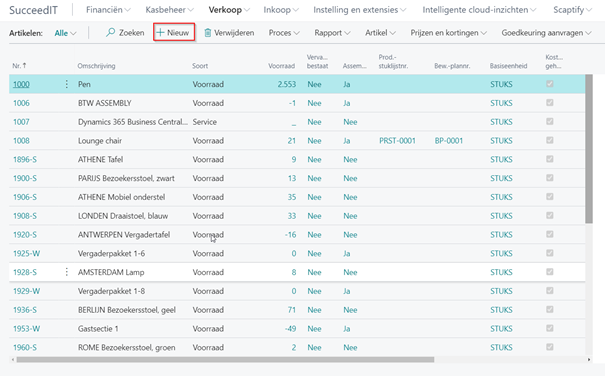Toggle the checkbox in the ROME Bezoekersstoel row
This screenshot has width=605, height=376.
[x=550, y=347]
